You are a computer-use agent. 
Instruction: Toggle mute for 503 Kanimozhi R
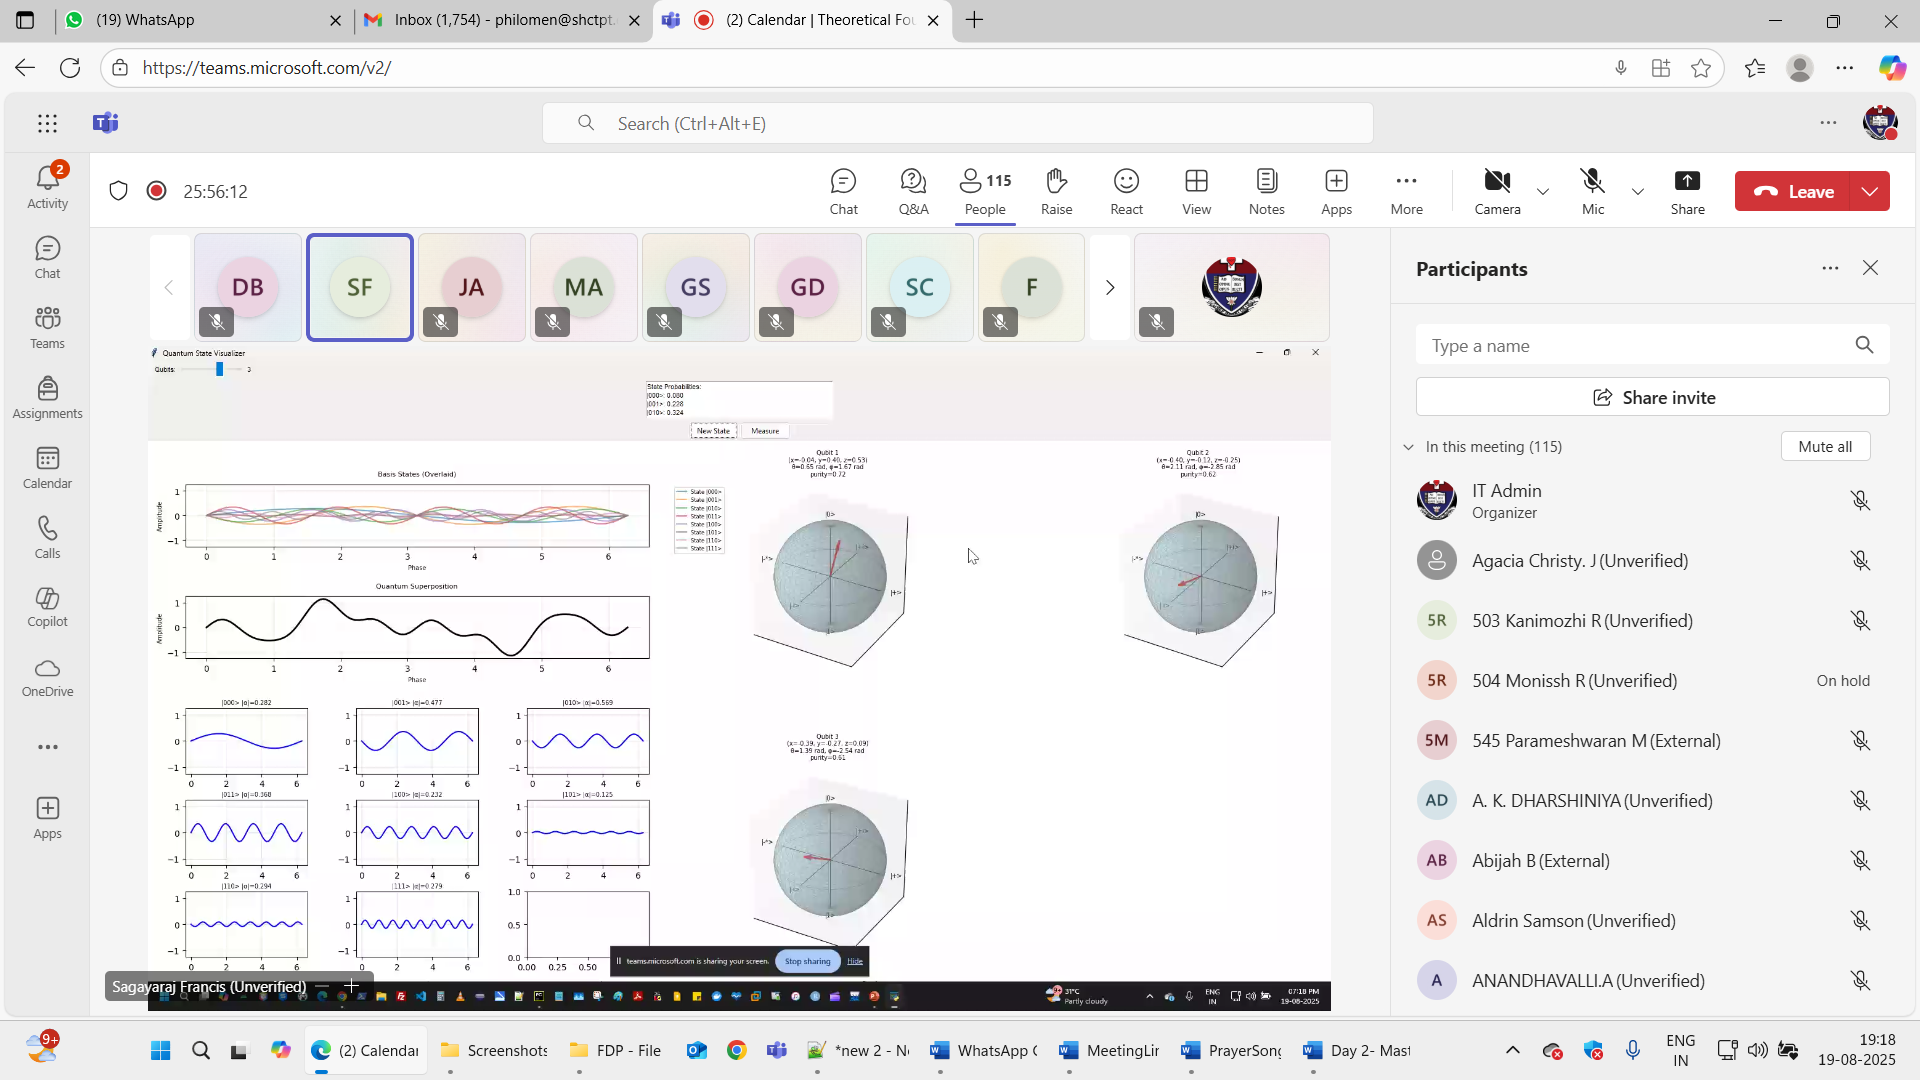point(1860,620)
